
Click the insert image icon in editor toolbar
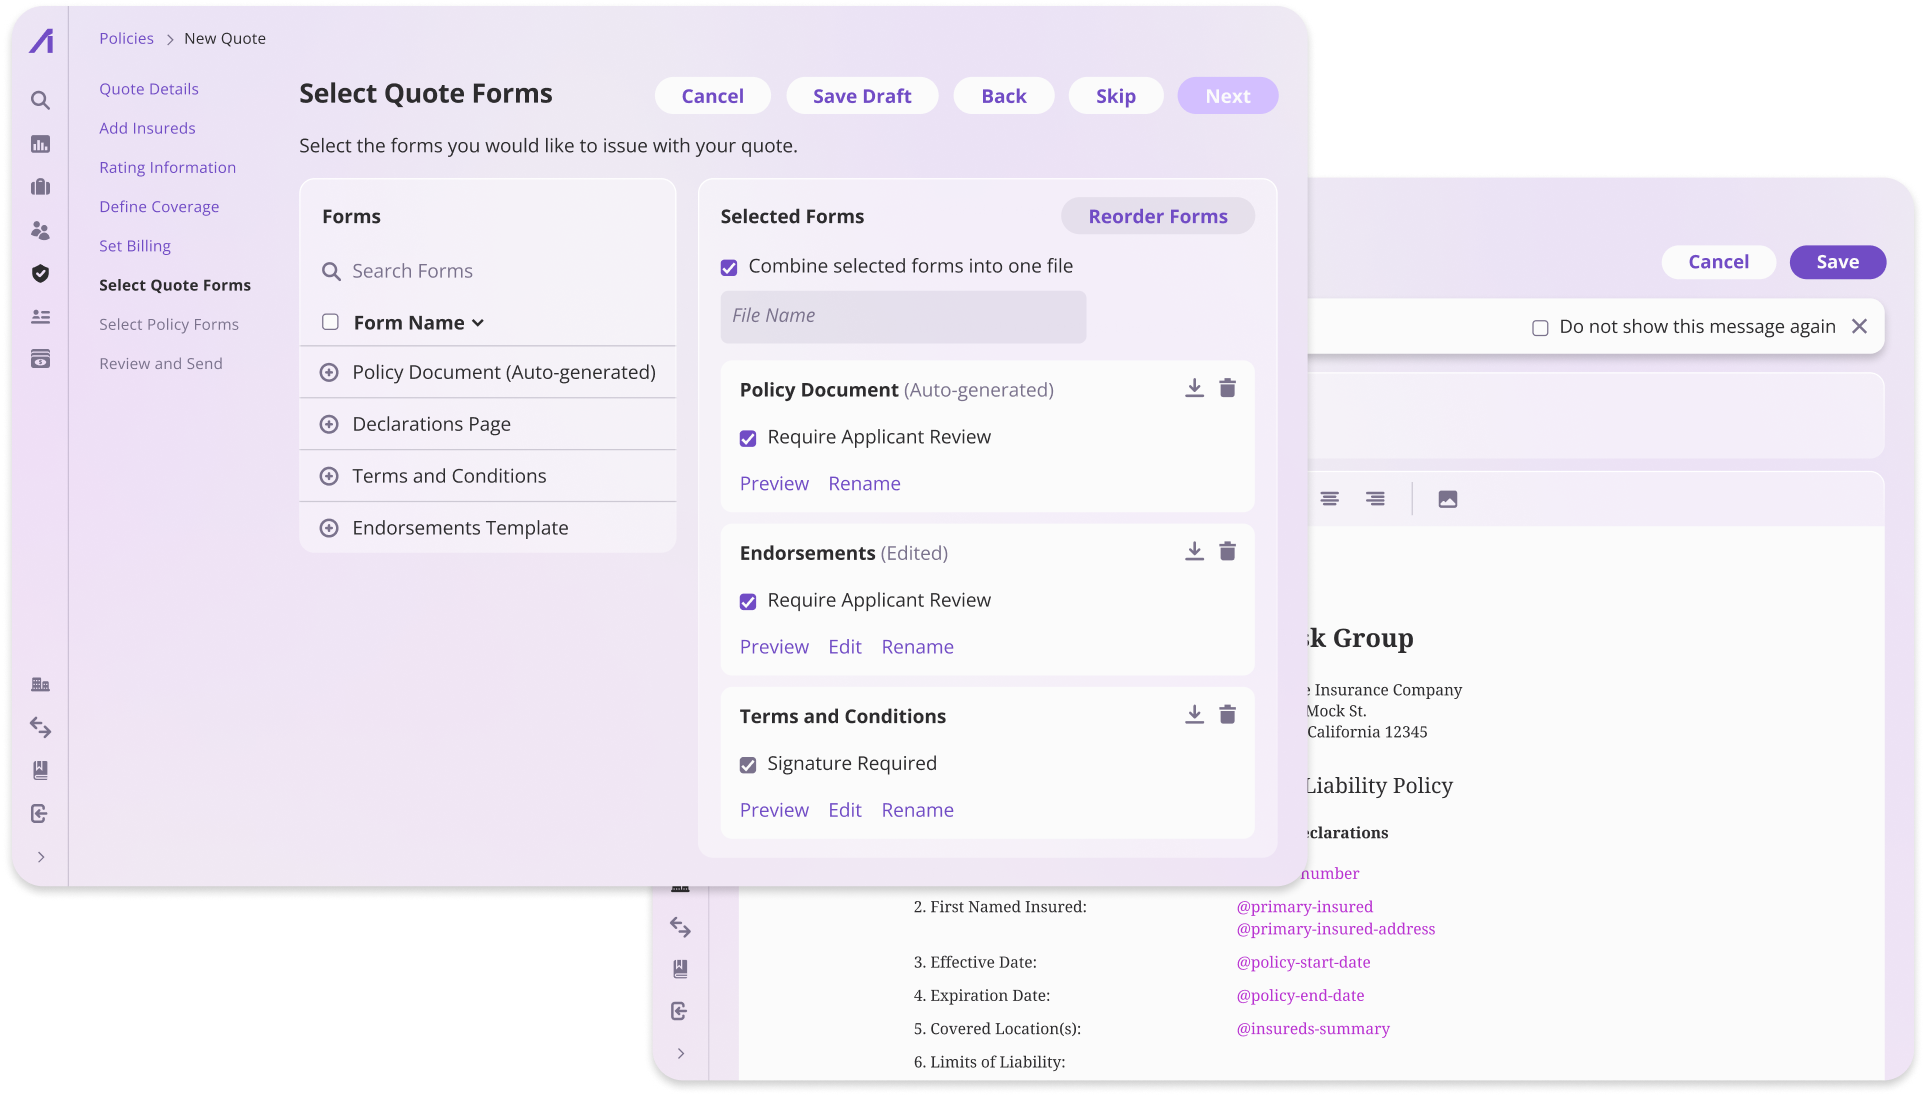[1447, 499]
